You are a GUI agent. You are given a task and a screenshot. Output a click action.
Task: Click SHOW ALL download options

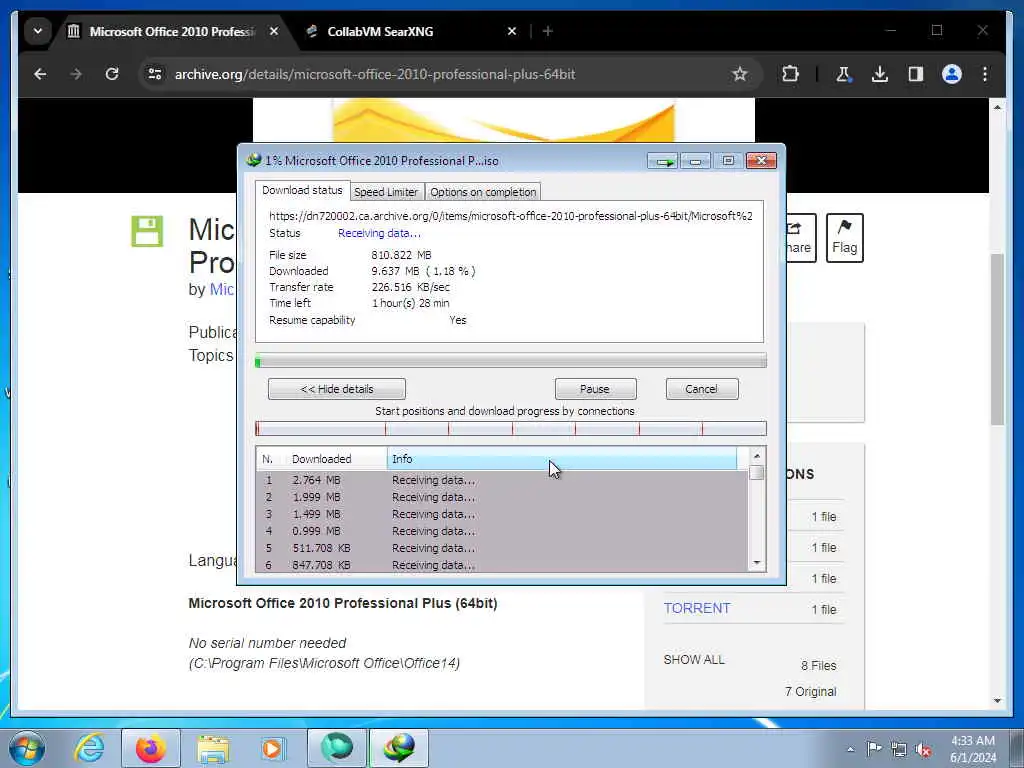pyautogui.click(x=694, y=660)
